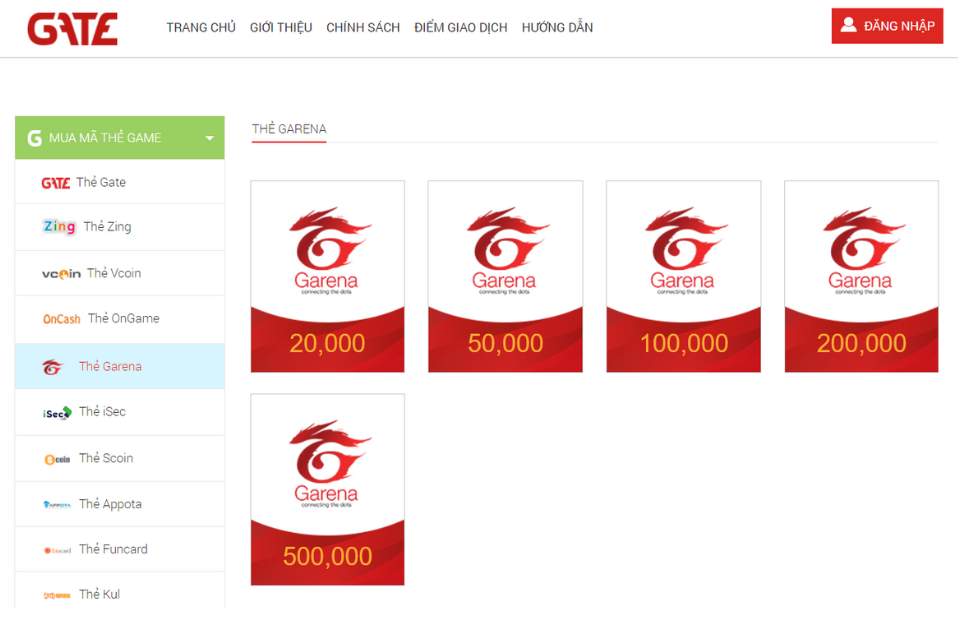
Task: Select the THẺ GARENA tab heading
Action: 289,129
